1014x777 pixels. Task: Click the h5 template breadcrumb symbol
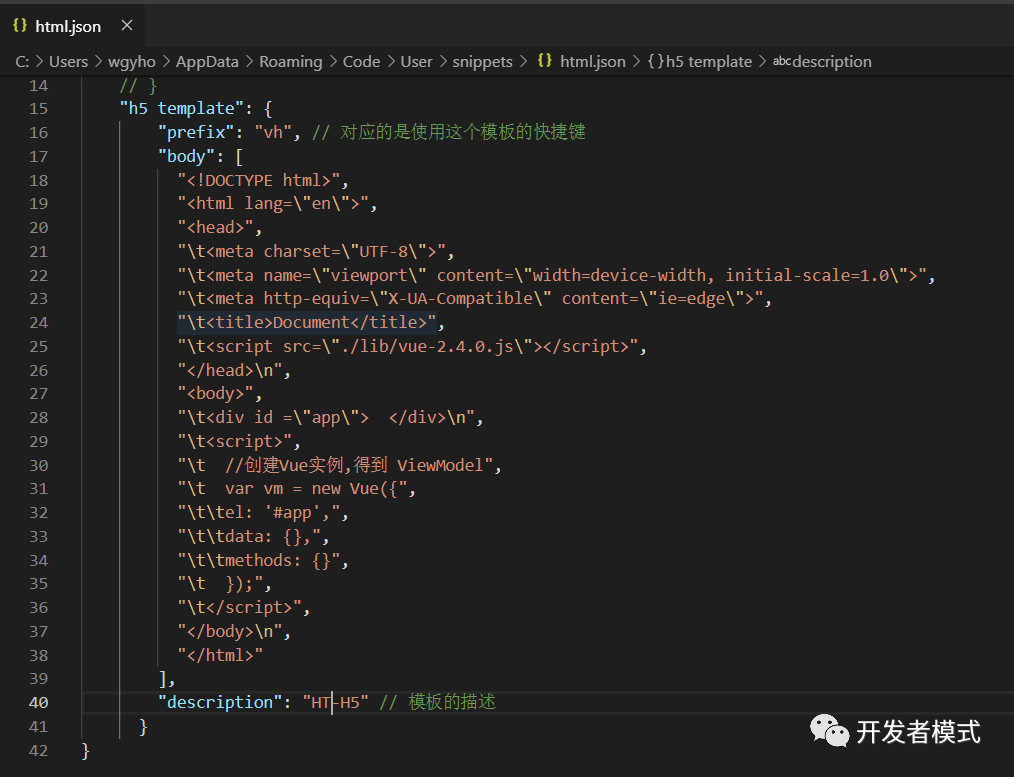tap(709, 61)
